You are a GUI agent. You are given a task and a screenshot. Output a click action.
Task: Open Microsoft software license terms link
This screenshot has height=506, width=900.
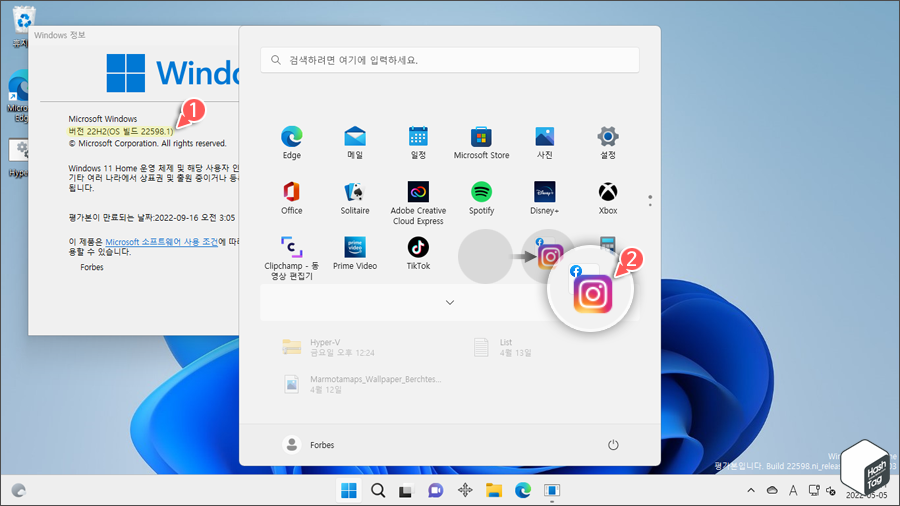162,242
